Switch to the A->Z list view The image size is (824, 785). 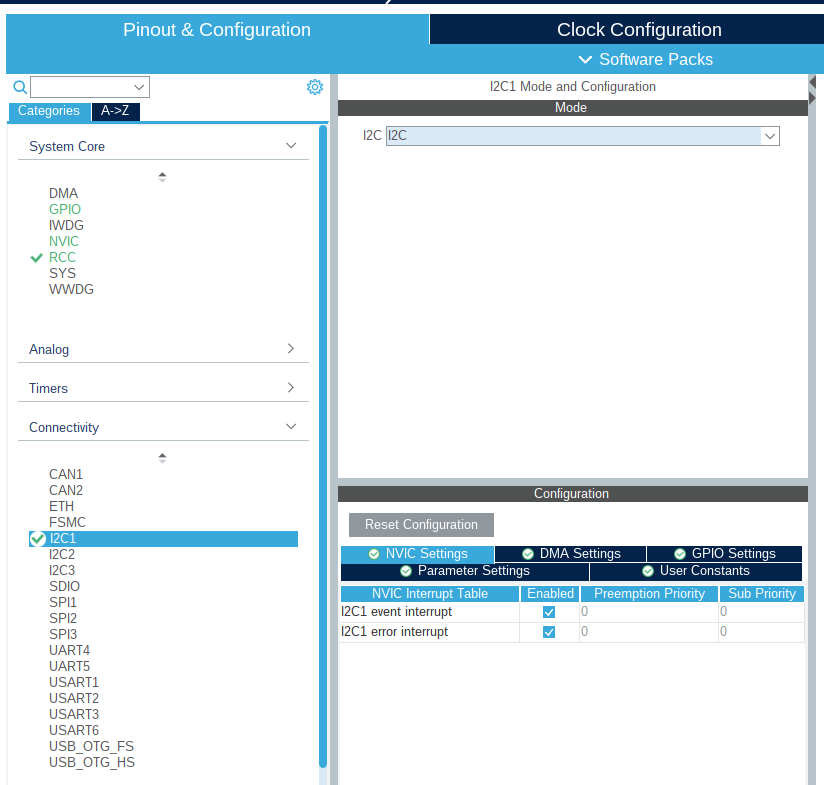tap(115, 111)
